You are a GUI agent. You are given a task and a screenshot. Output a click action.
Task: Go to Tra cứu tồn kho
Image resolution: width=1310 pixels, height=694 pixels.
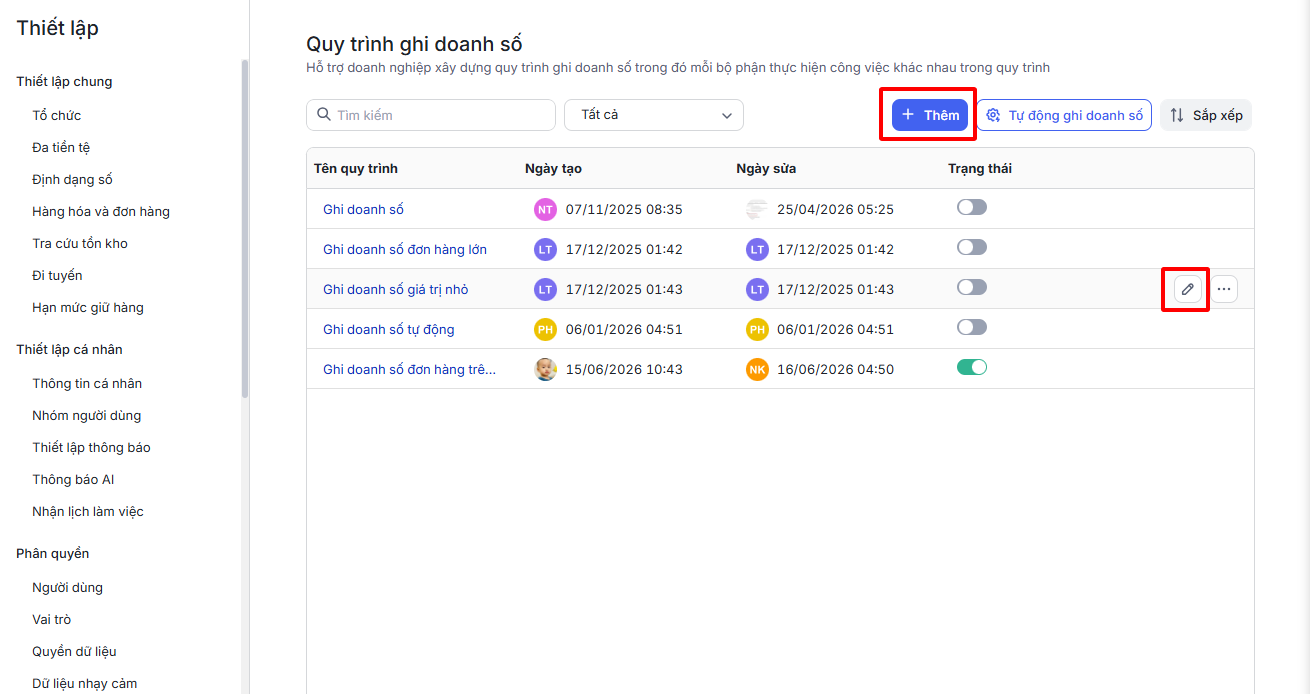[x=80, y=243]
